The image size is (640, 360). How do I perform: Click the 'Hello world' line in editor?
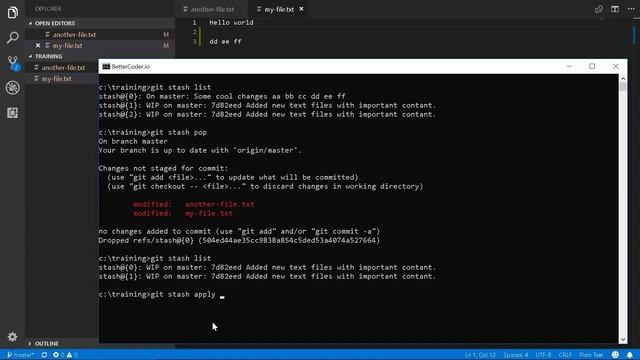click(x=231, y=22)
